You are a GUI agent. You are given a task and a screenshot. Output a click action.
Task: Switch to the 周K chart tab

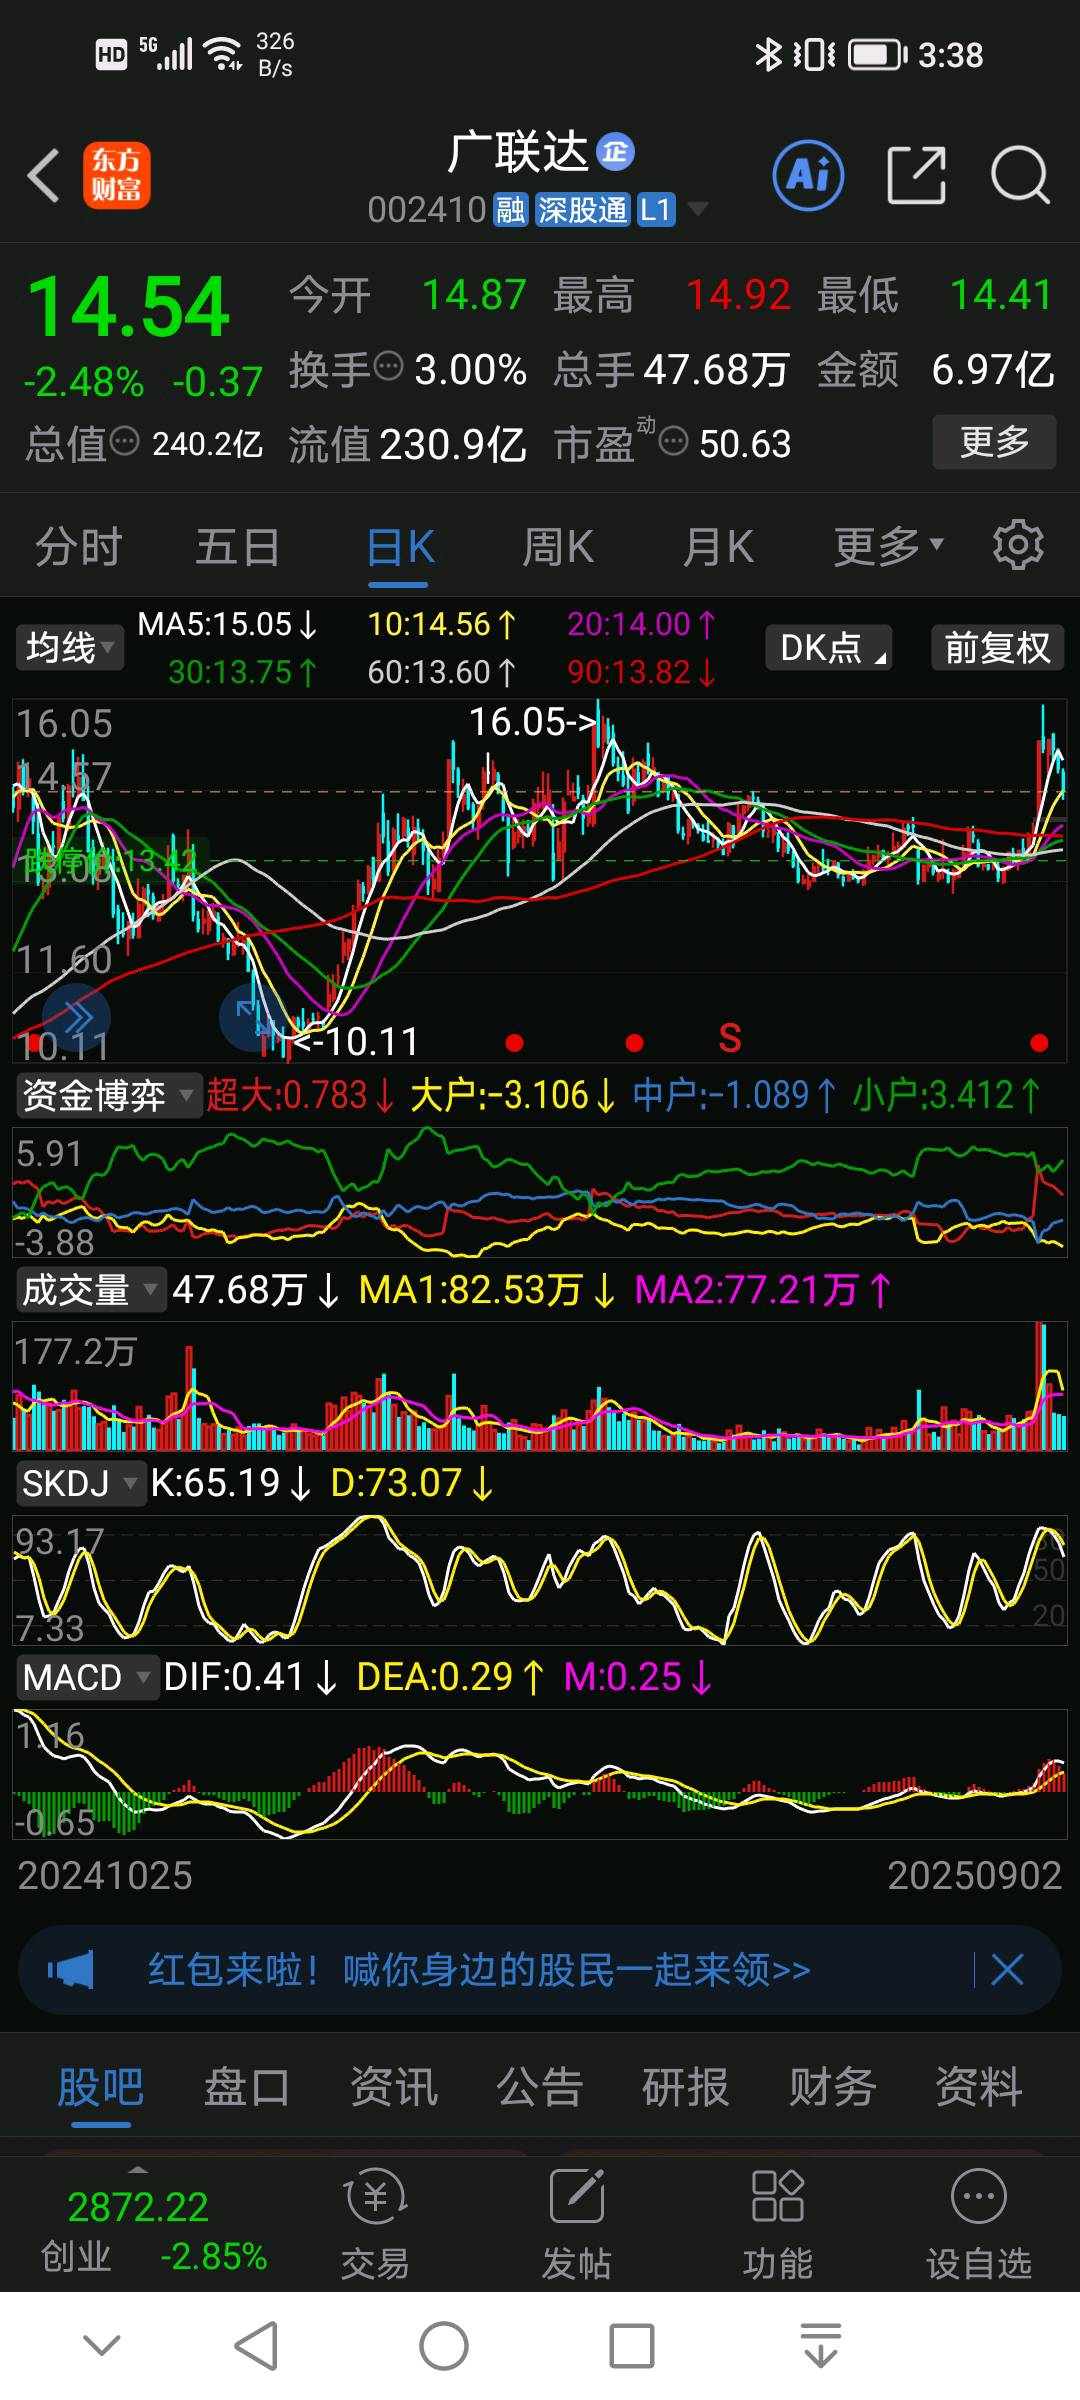[558, 547]
